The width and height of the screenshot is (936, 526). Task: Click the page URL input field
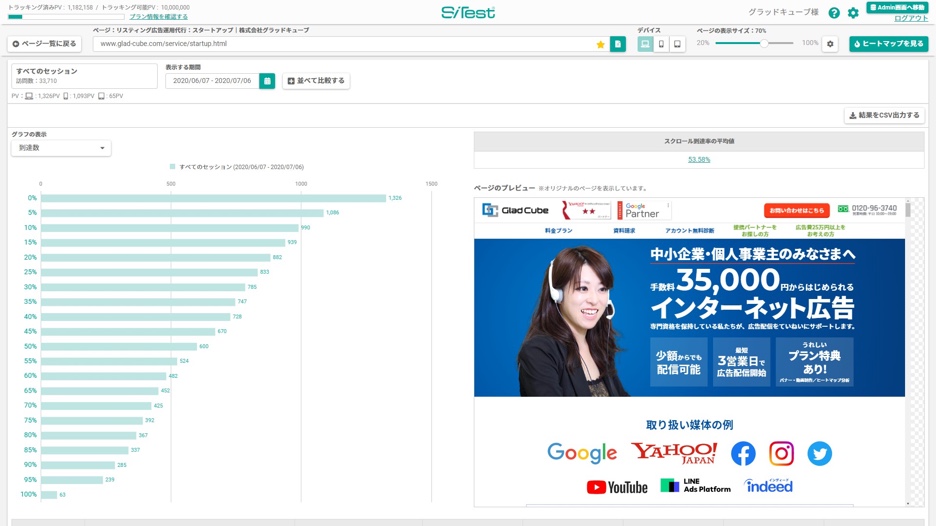(x=340, y=44)
